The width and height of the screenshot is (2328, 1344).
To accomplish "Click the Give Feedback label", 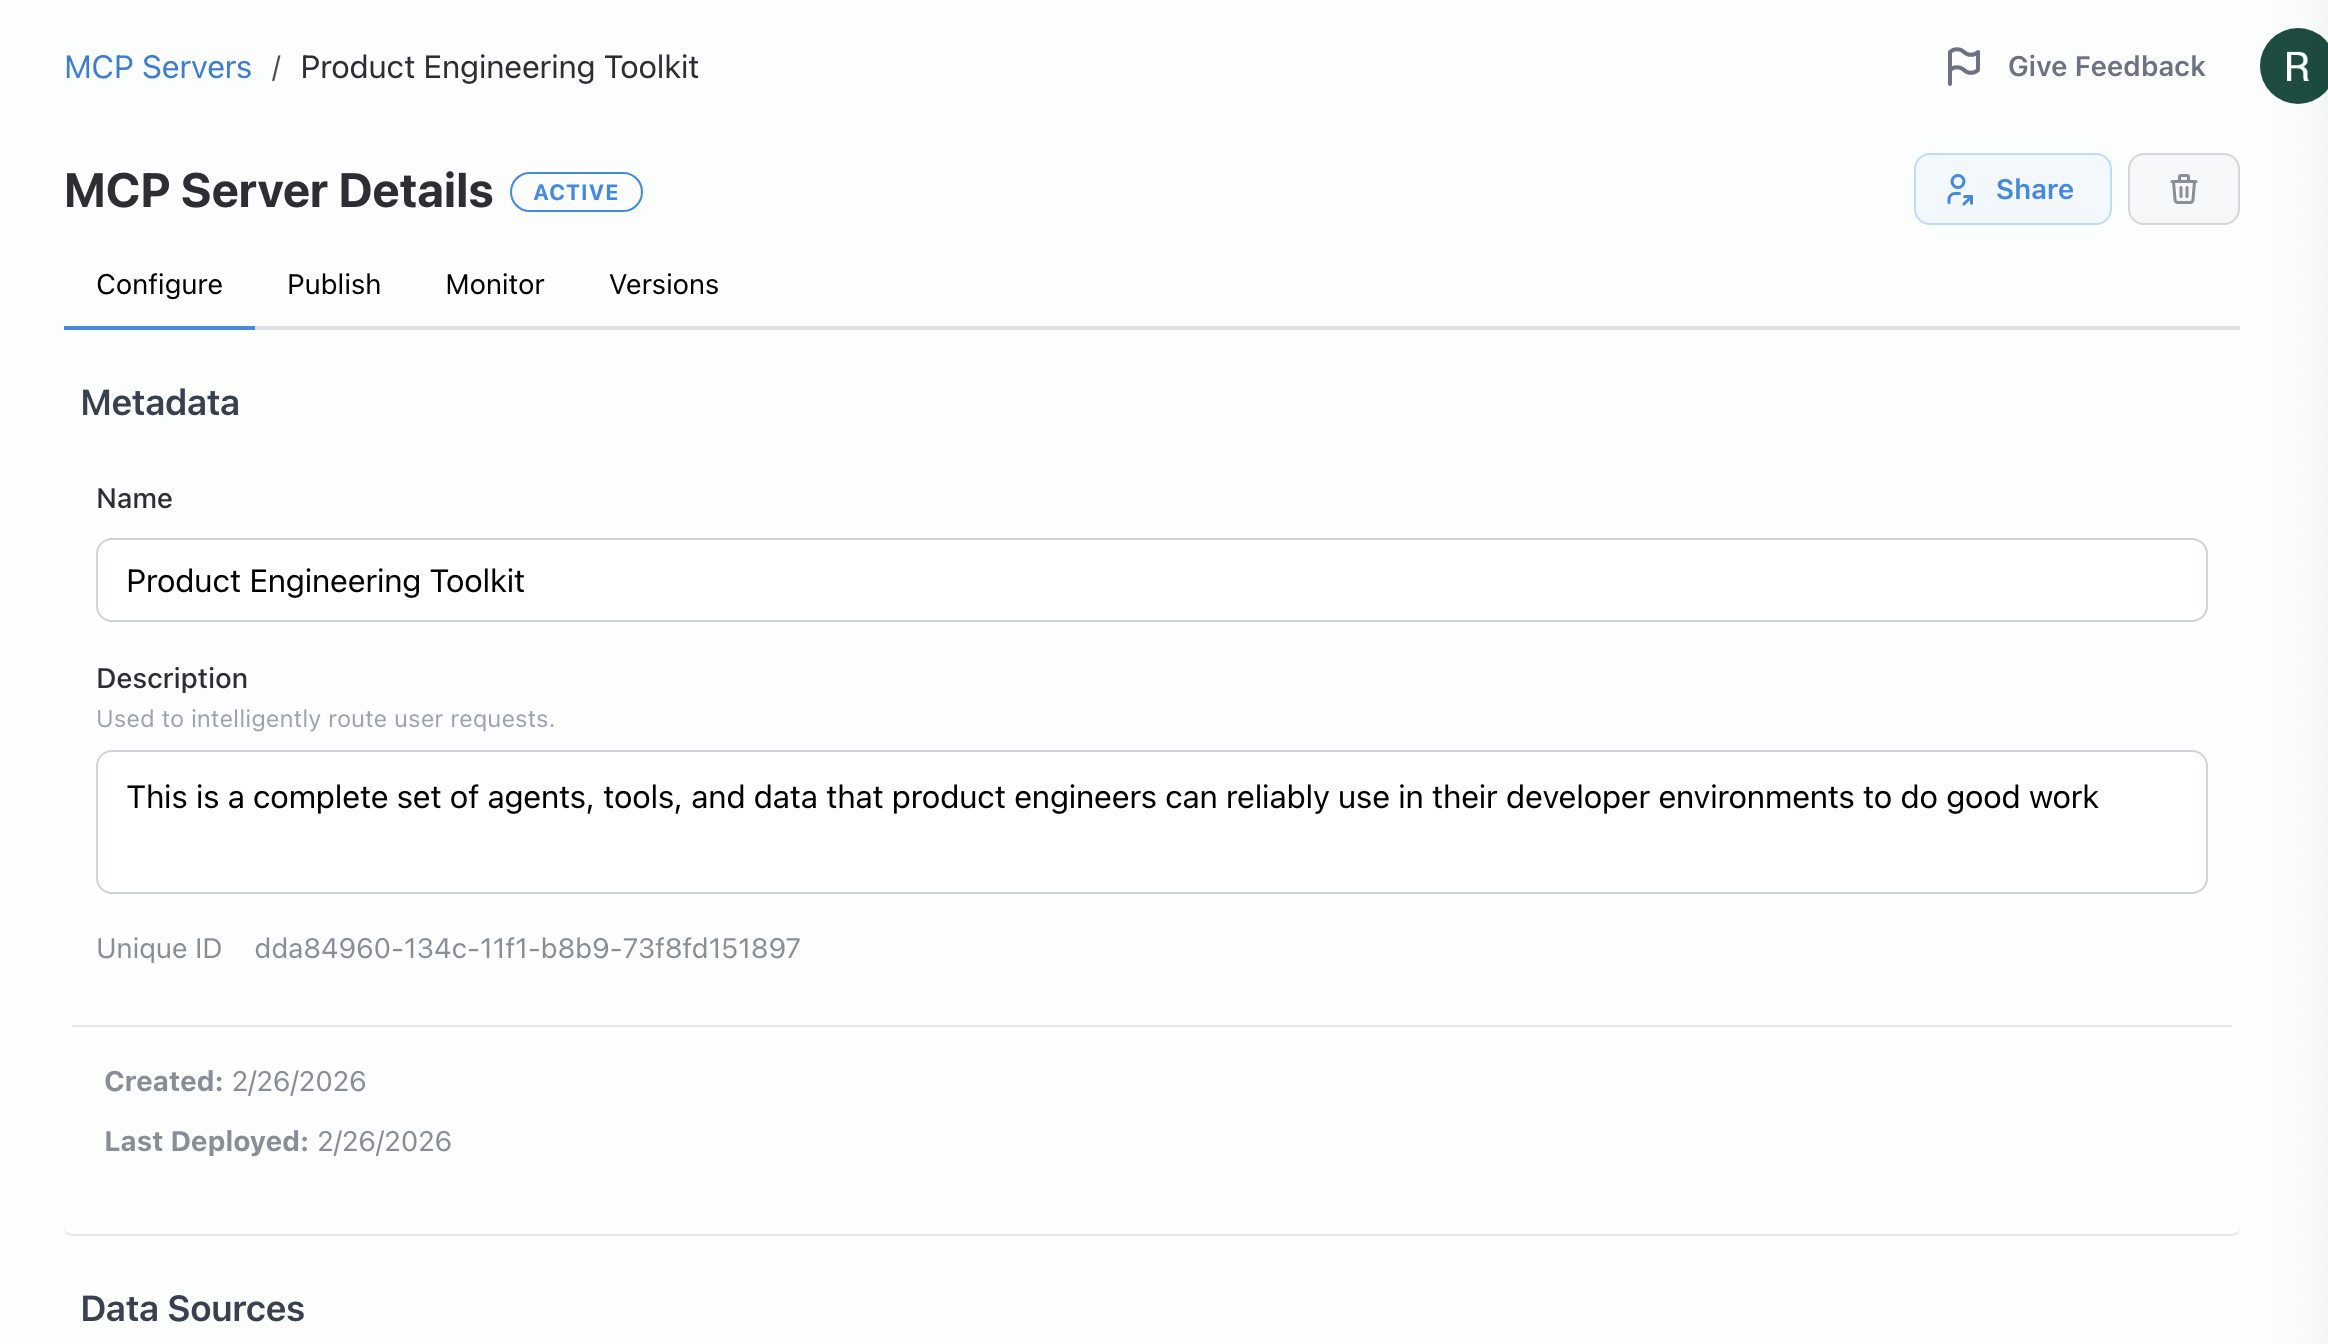I will click(2106, 64).
